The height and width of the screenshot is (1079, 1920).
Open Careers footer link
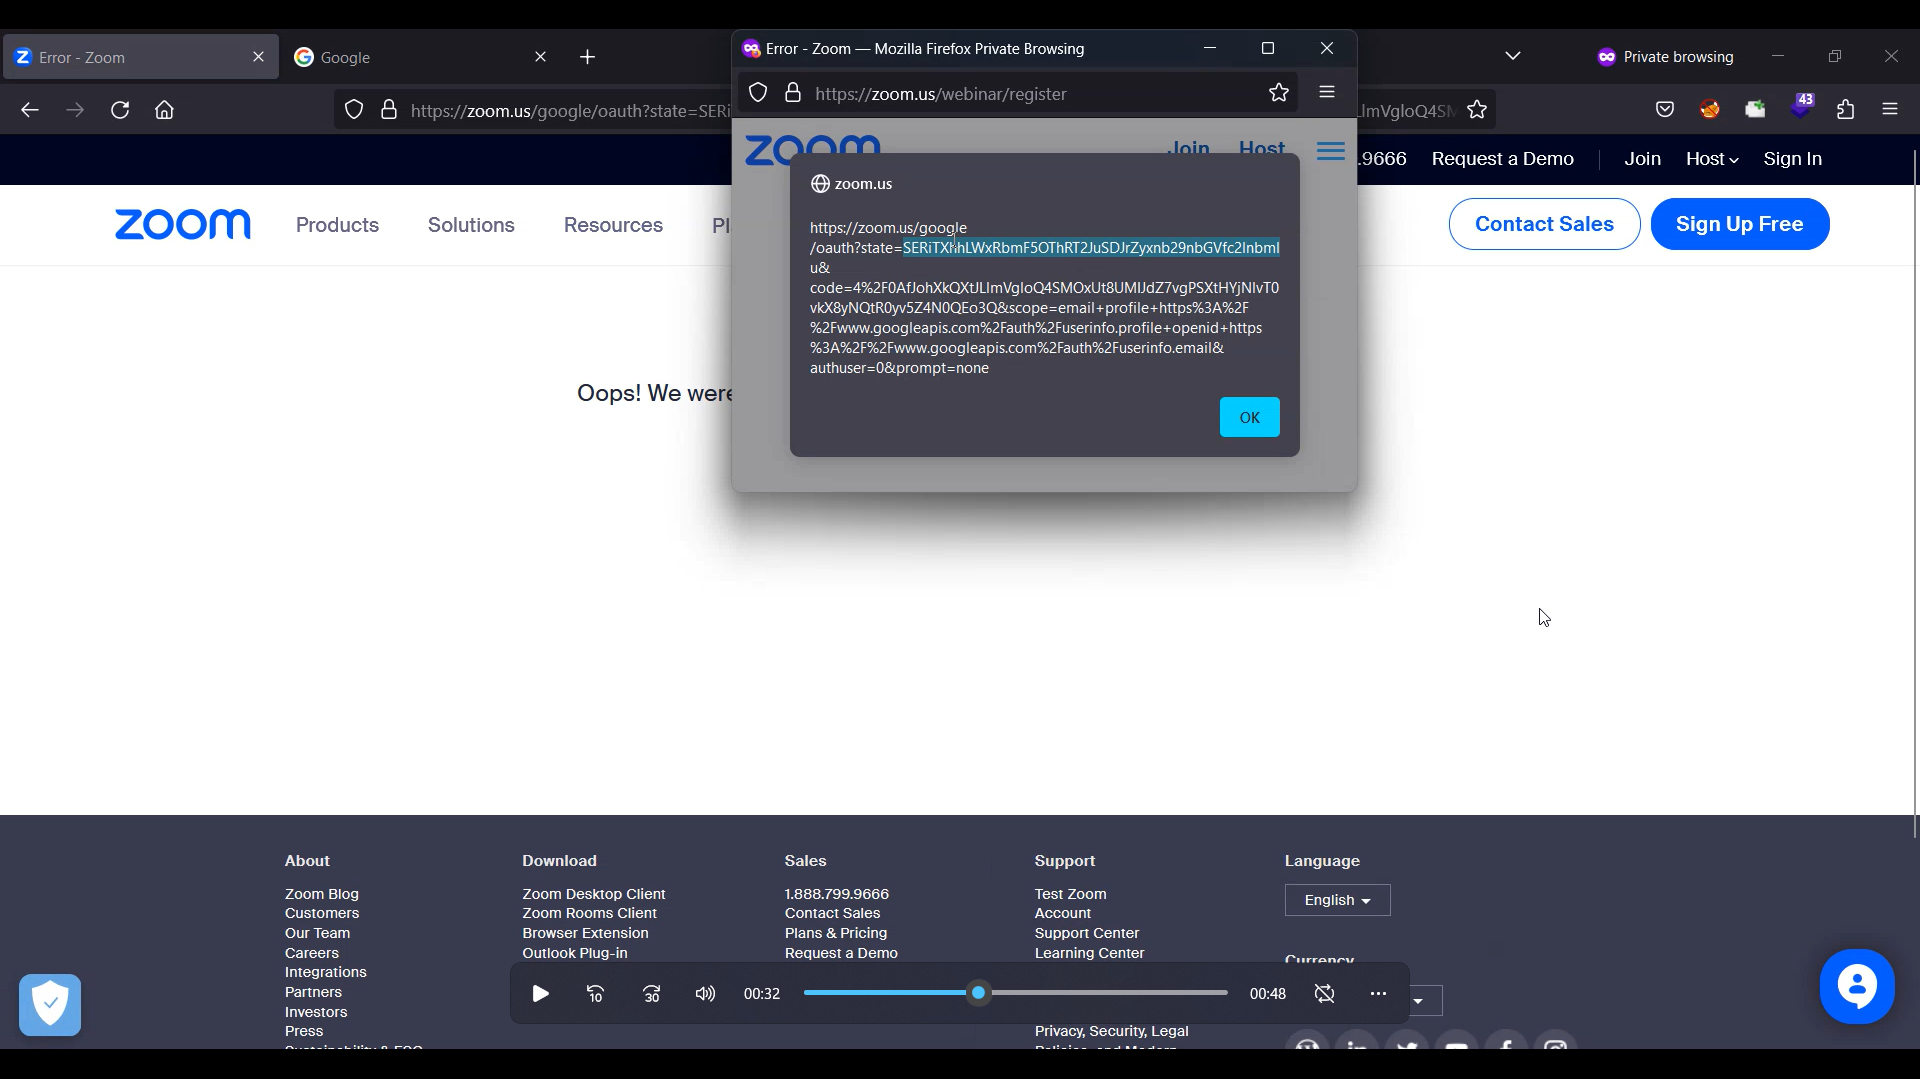pyautogui.click(x=311, y=953)
